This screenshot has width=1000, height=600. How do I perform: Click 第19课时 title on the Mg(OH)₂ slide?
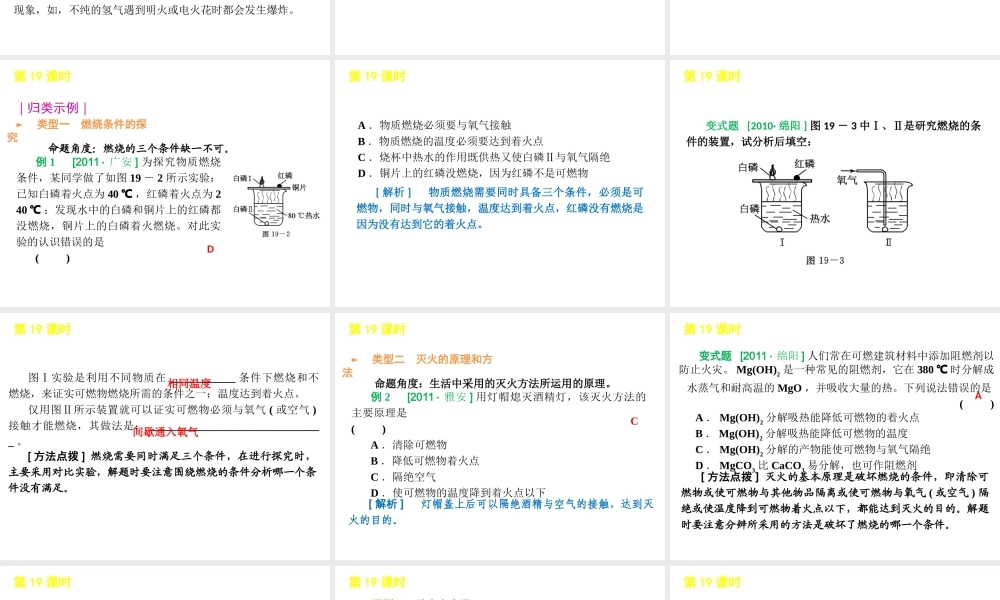[712, 330]
